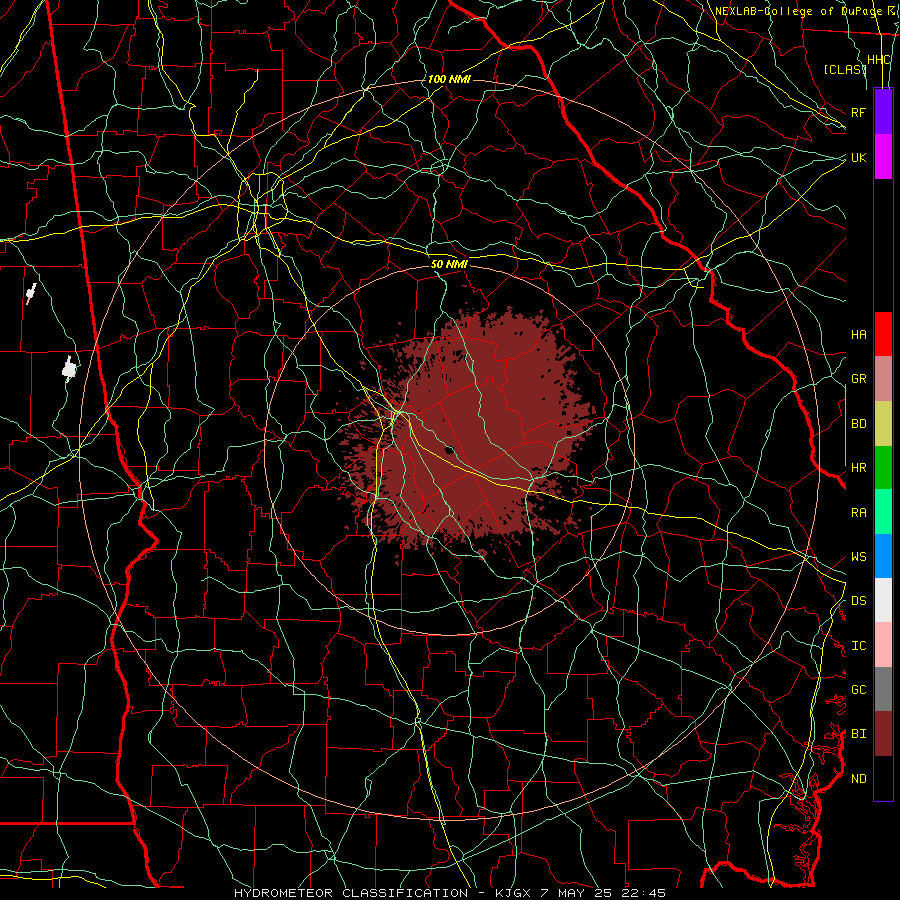Select the yellow BD legend swatch
The width and height of the screenshot is (900, 900).
coord(883,424)
